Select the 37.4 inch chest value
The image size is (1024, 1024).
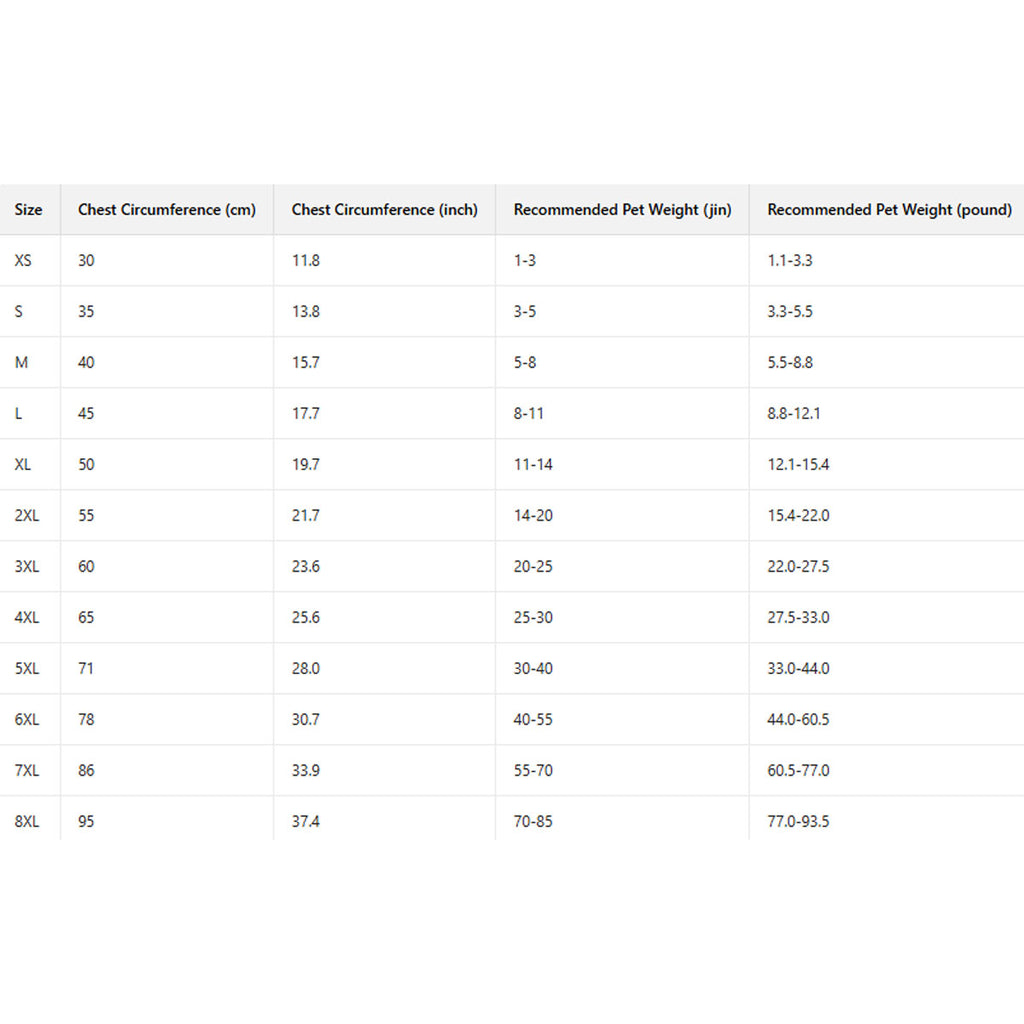point(306,821)
